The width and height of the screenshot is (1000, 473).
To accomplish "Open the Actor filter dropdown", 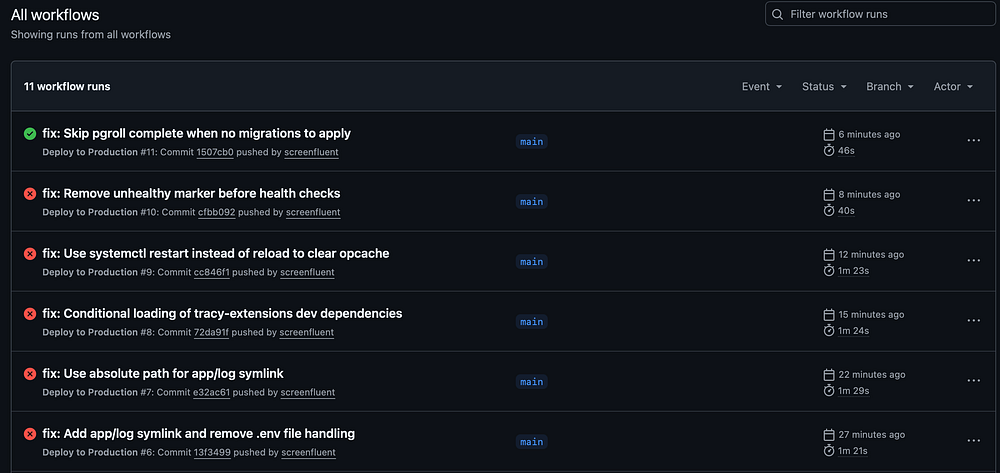I will [953, 87].
